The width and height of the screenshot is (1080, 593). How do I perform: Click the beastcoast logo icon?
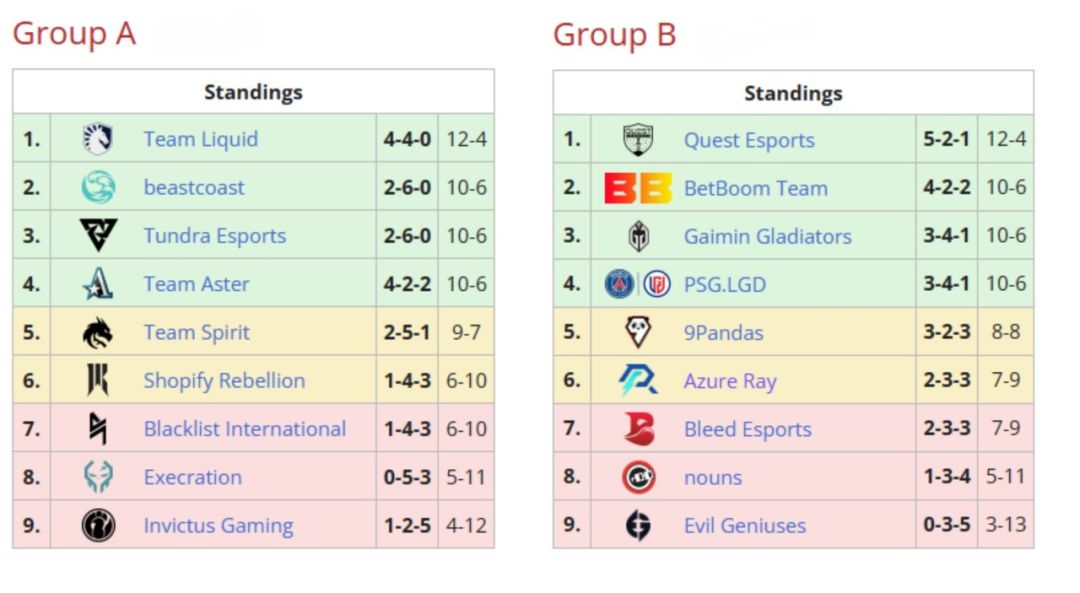(98, 187)
